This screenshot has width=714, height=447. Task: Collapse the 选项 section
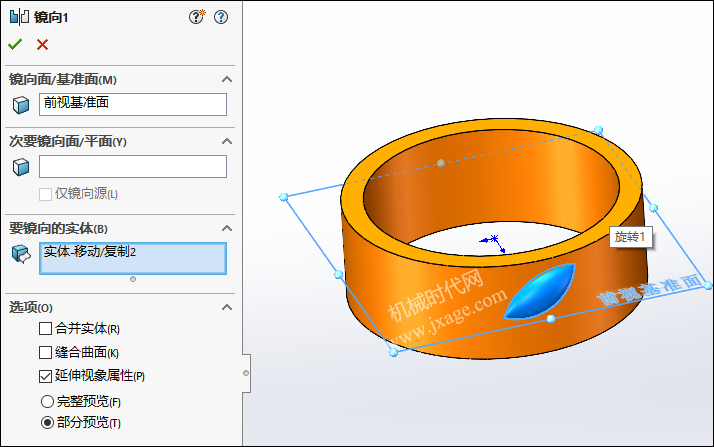click(x=227, y=307)
